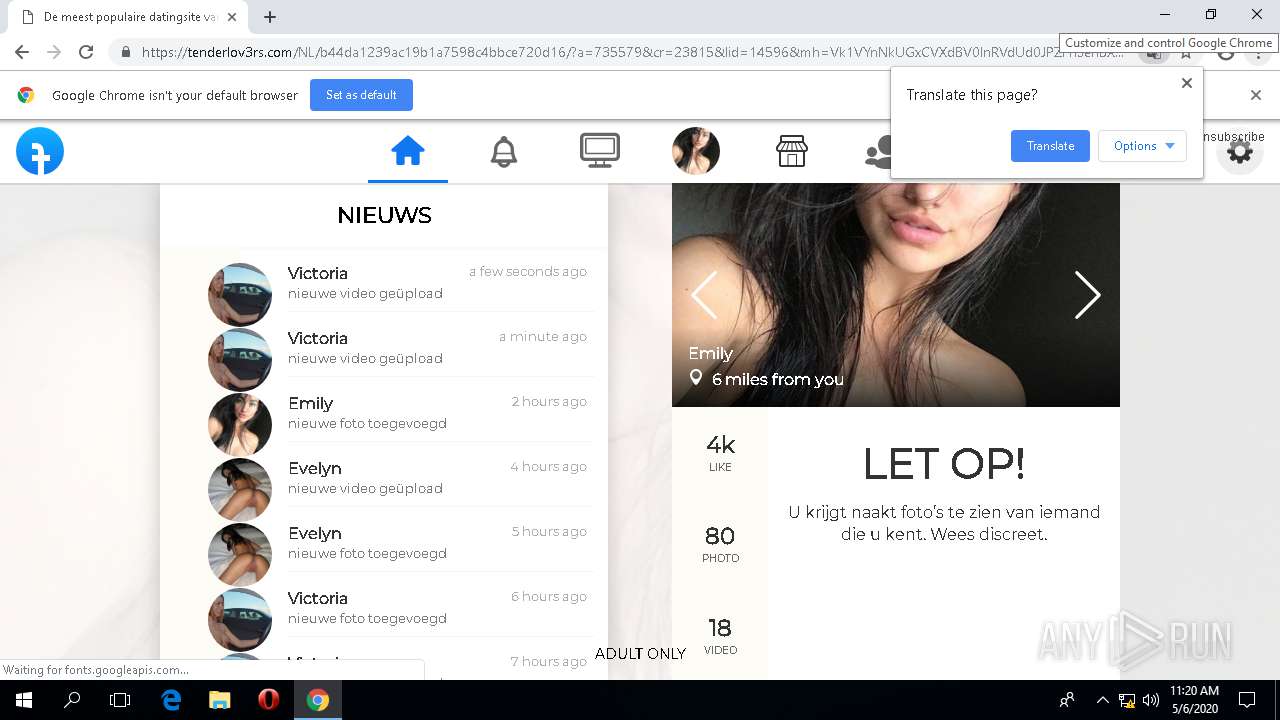Open the settings gear icon on the site
This screenshot has width=1280, height=720.
click(1240, 152)
